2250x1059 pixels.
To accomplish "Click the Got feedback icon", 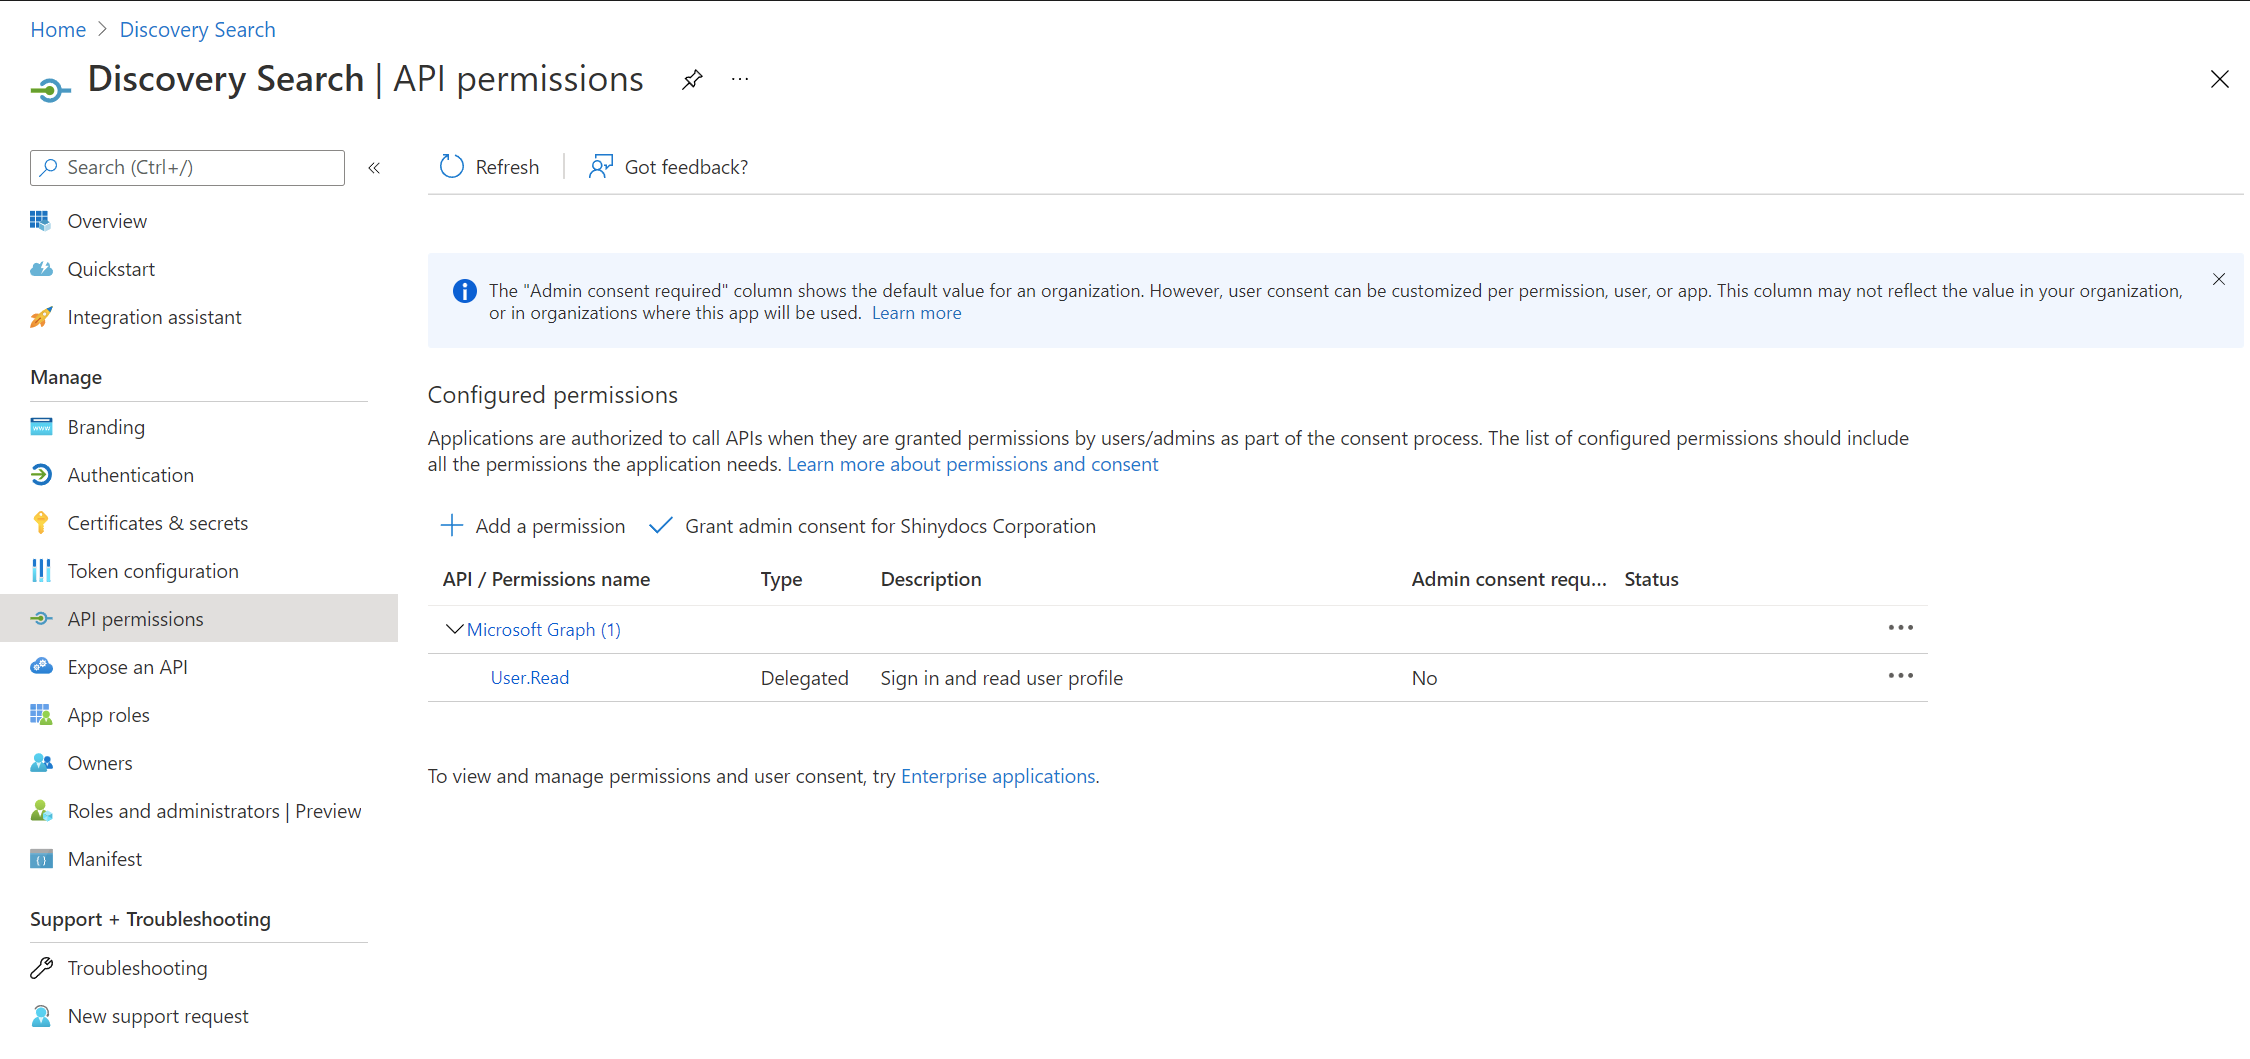I will coord(600,166).
